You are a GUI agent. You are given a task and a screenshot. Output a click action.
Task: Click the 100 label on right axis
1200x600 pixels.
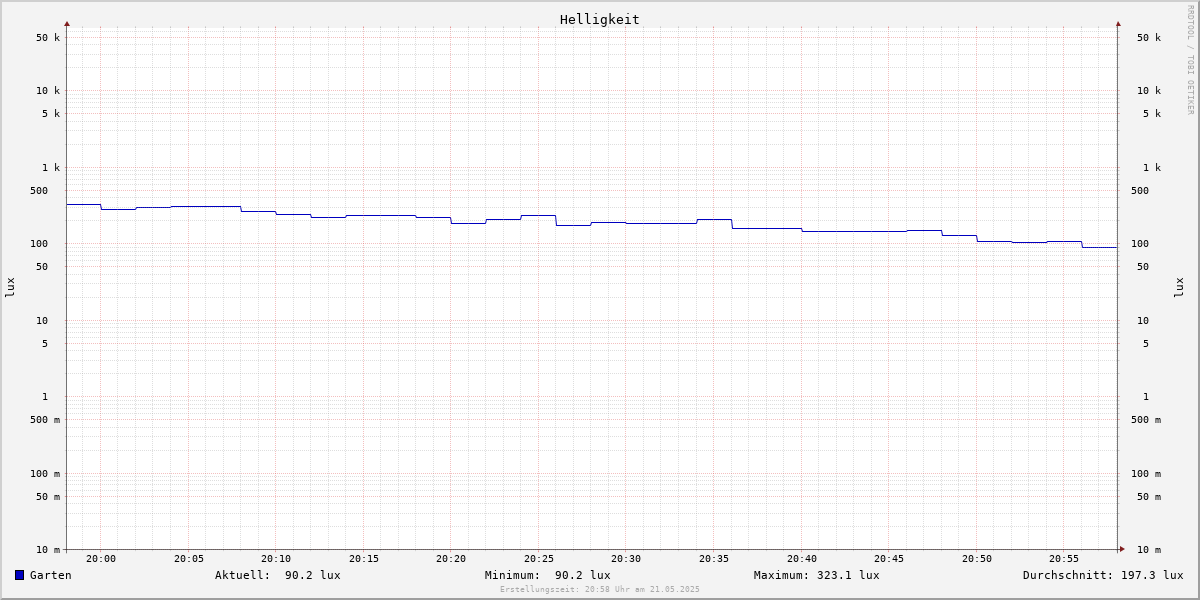(x=1140, y=244)
